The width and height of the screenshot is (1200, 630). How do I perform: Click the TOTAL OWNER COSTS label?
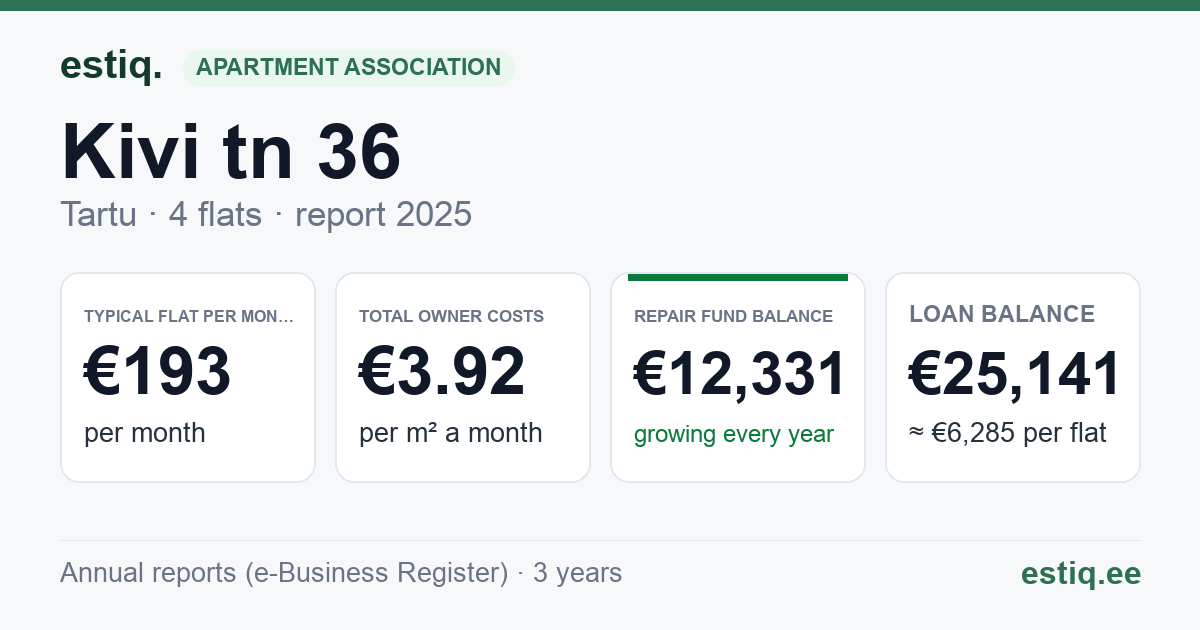click(x=451, y=316)
